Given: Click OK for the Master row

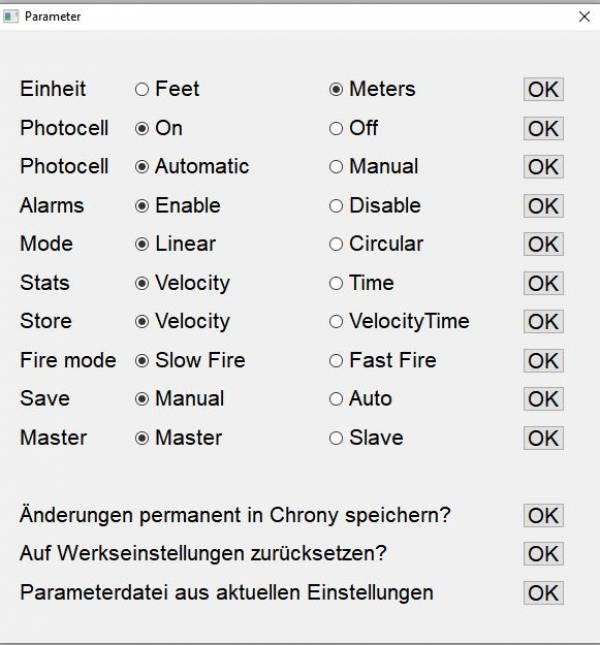Looking at the screenshot, I should [543, 438].
